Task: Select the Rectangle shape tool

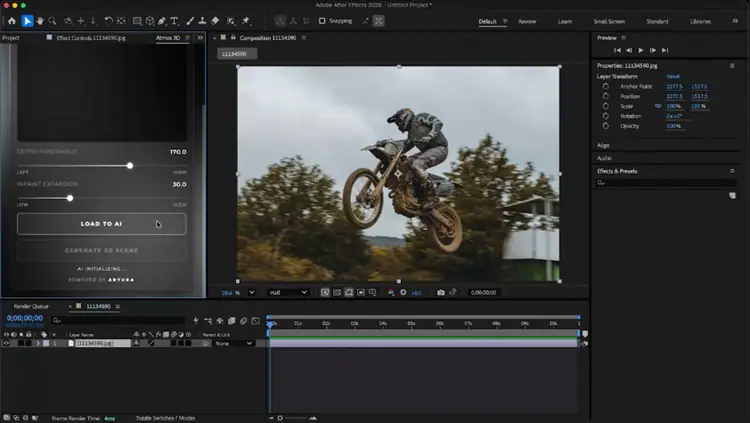Action: (x=137, y=21)
